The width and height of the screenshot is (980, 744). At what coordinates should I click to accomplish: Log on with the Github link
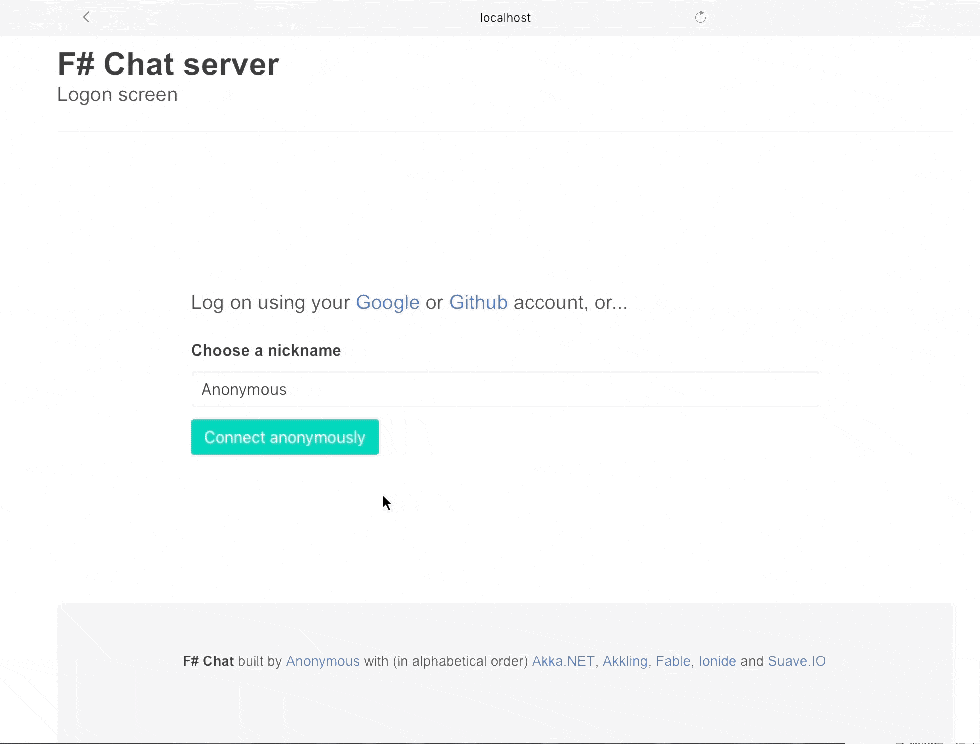pyautogui.click(x=478, y=303)
